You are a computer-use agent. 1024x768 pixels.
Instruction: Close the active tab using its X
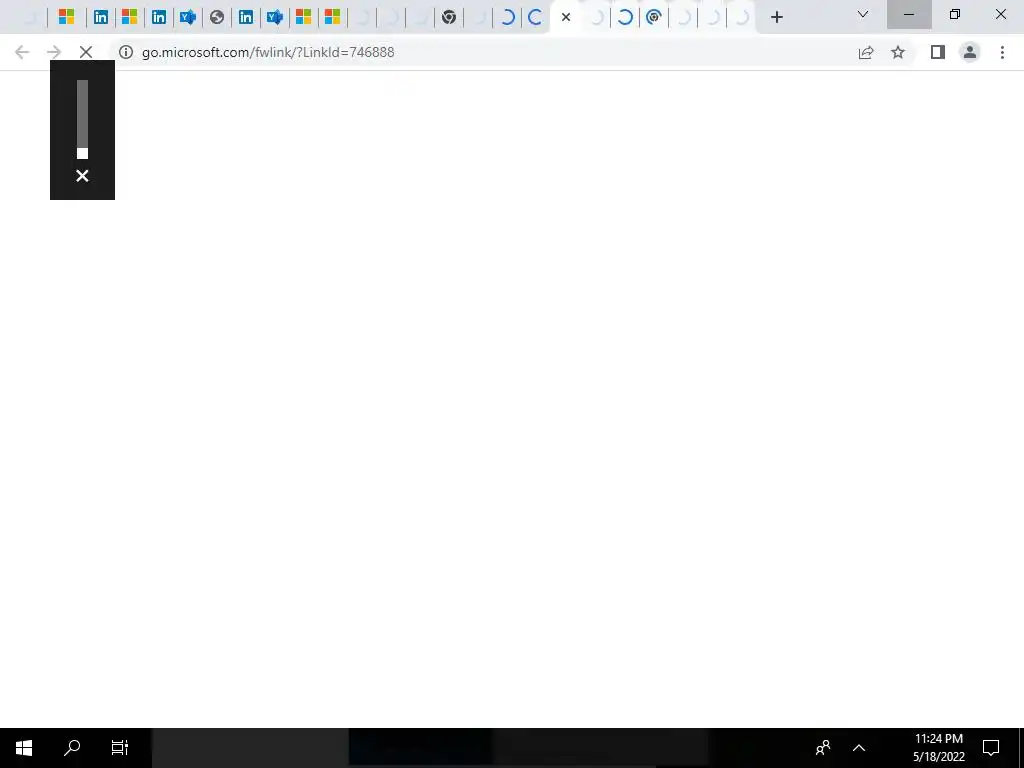tap(566, 17)
